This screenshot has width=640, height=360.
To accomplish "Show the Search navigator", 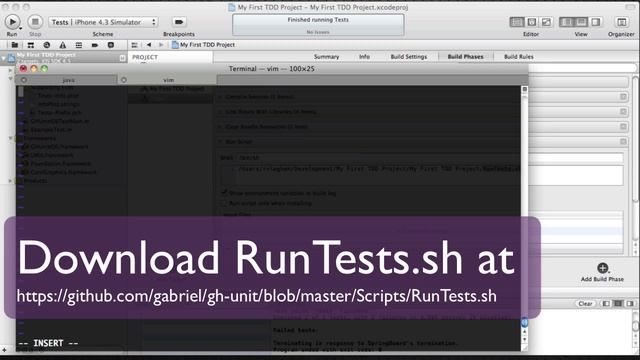I will point(47,45).
